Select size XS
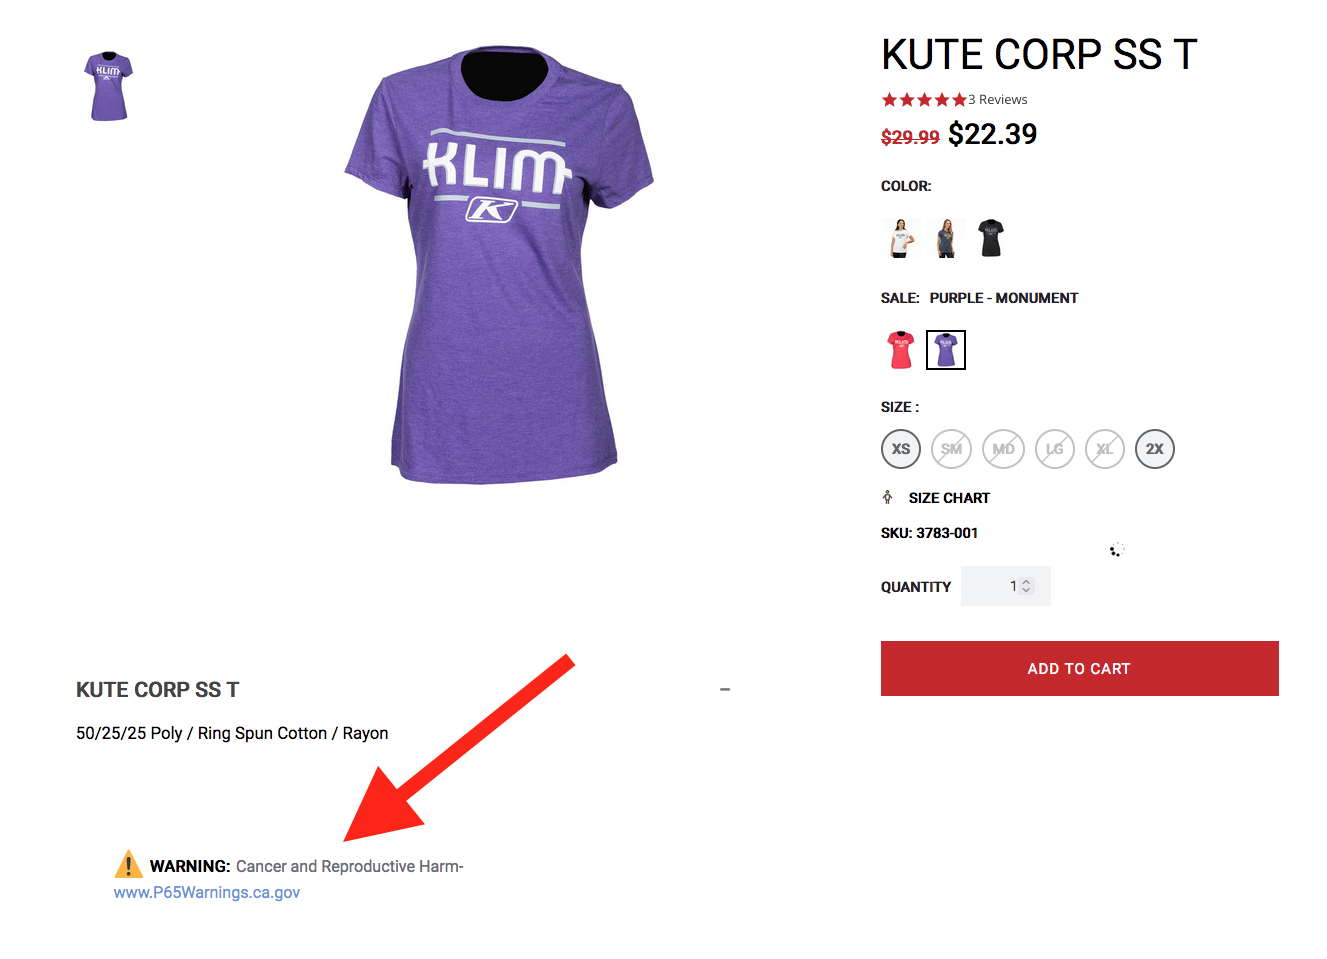This screenshot has width=1327, height=959. tap(901, 449)
